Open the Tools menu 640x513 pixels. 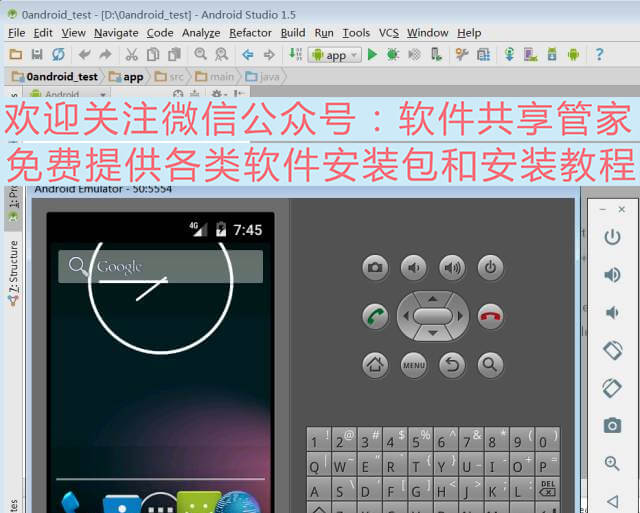pyautogui.click(x=356, y=33)
